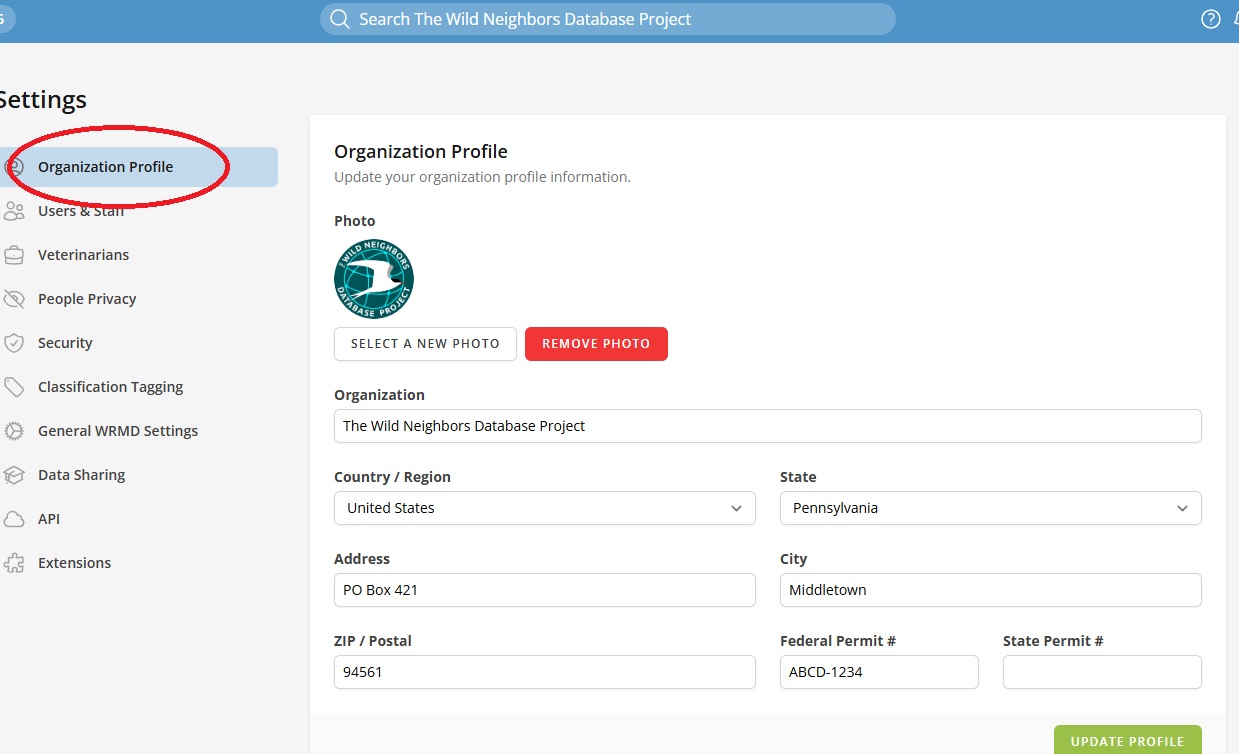The image size is (1239, 754).
Task: Click the Organization name input field
Action: pos(768,426)
